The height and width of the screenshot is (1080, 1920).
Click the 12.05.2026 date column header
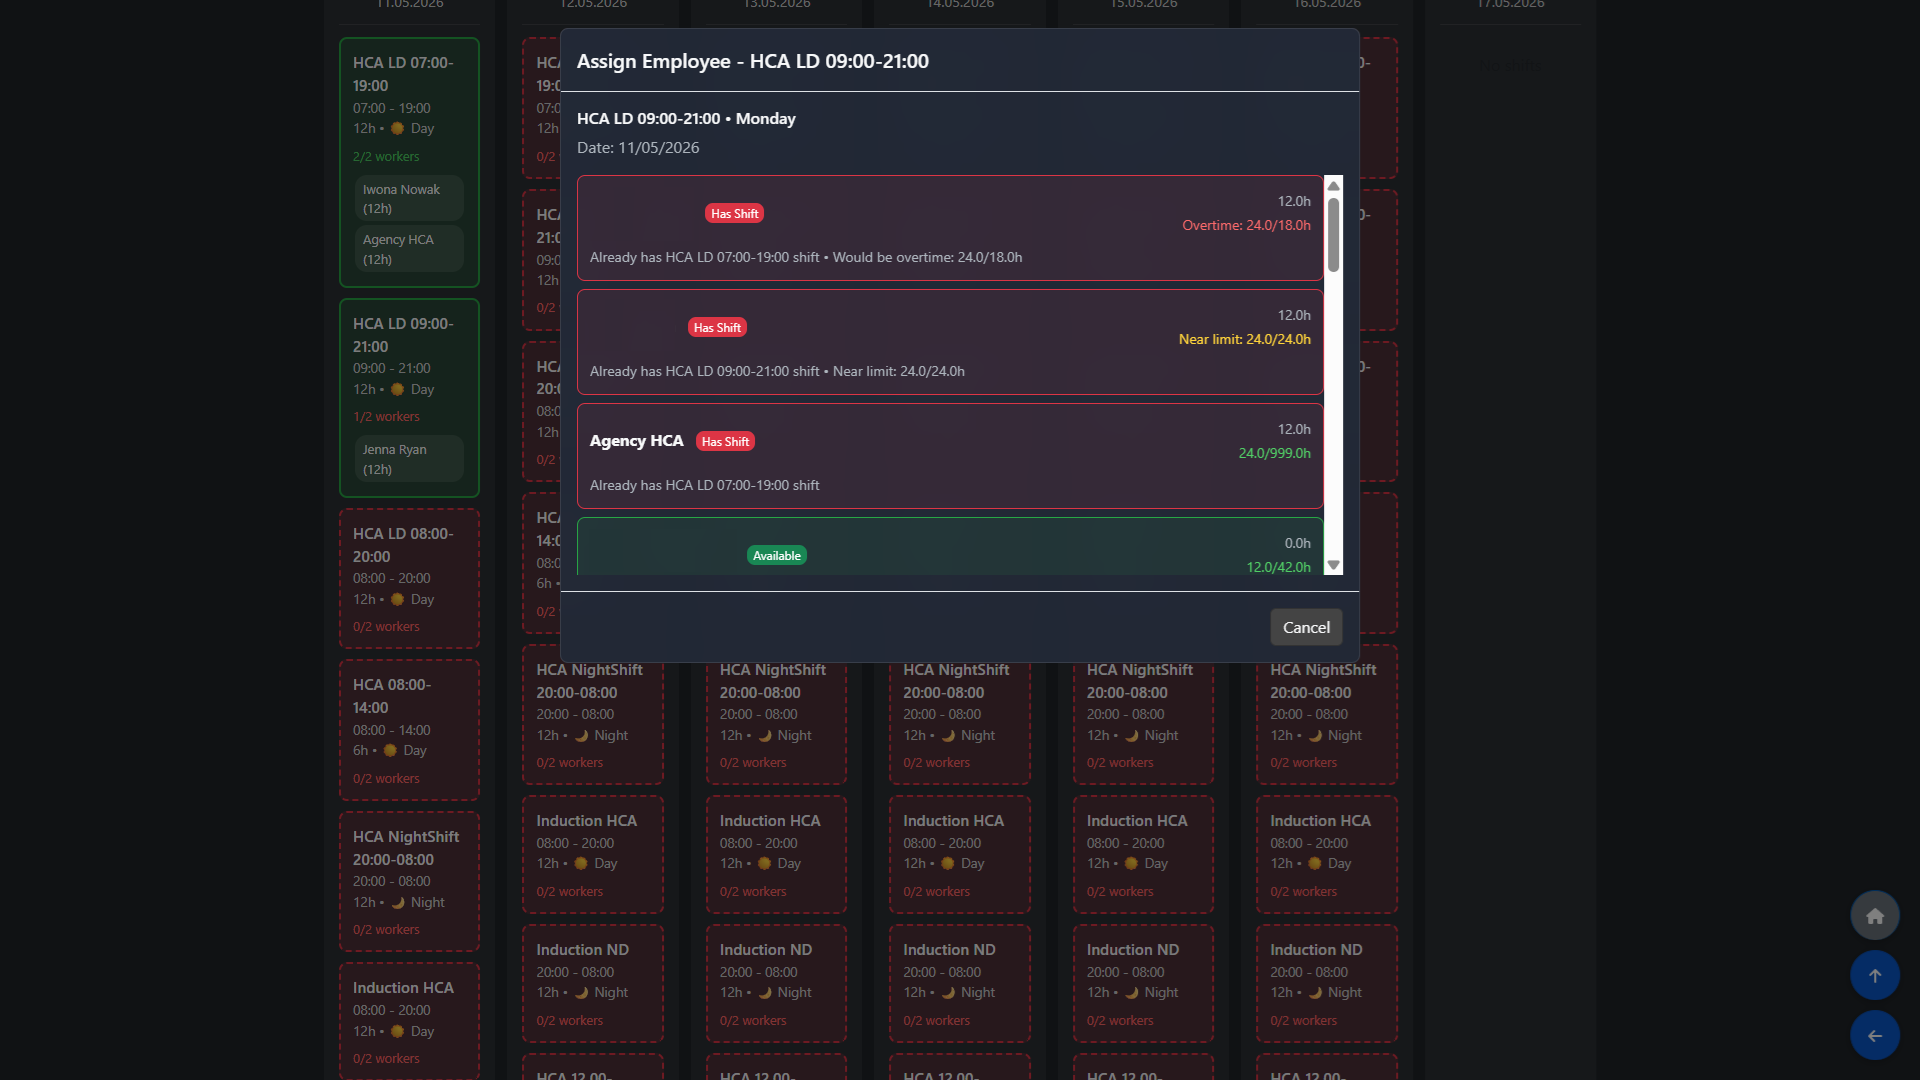(x=592, y=5)
